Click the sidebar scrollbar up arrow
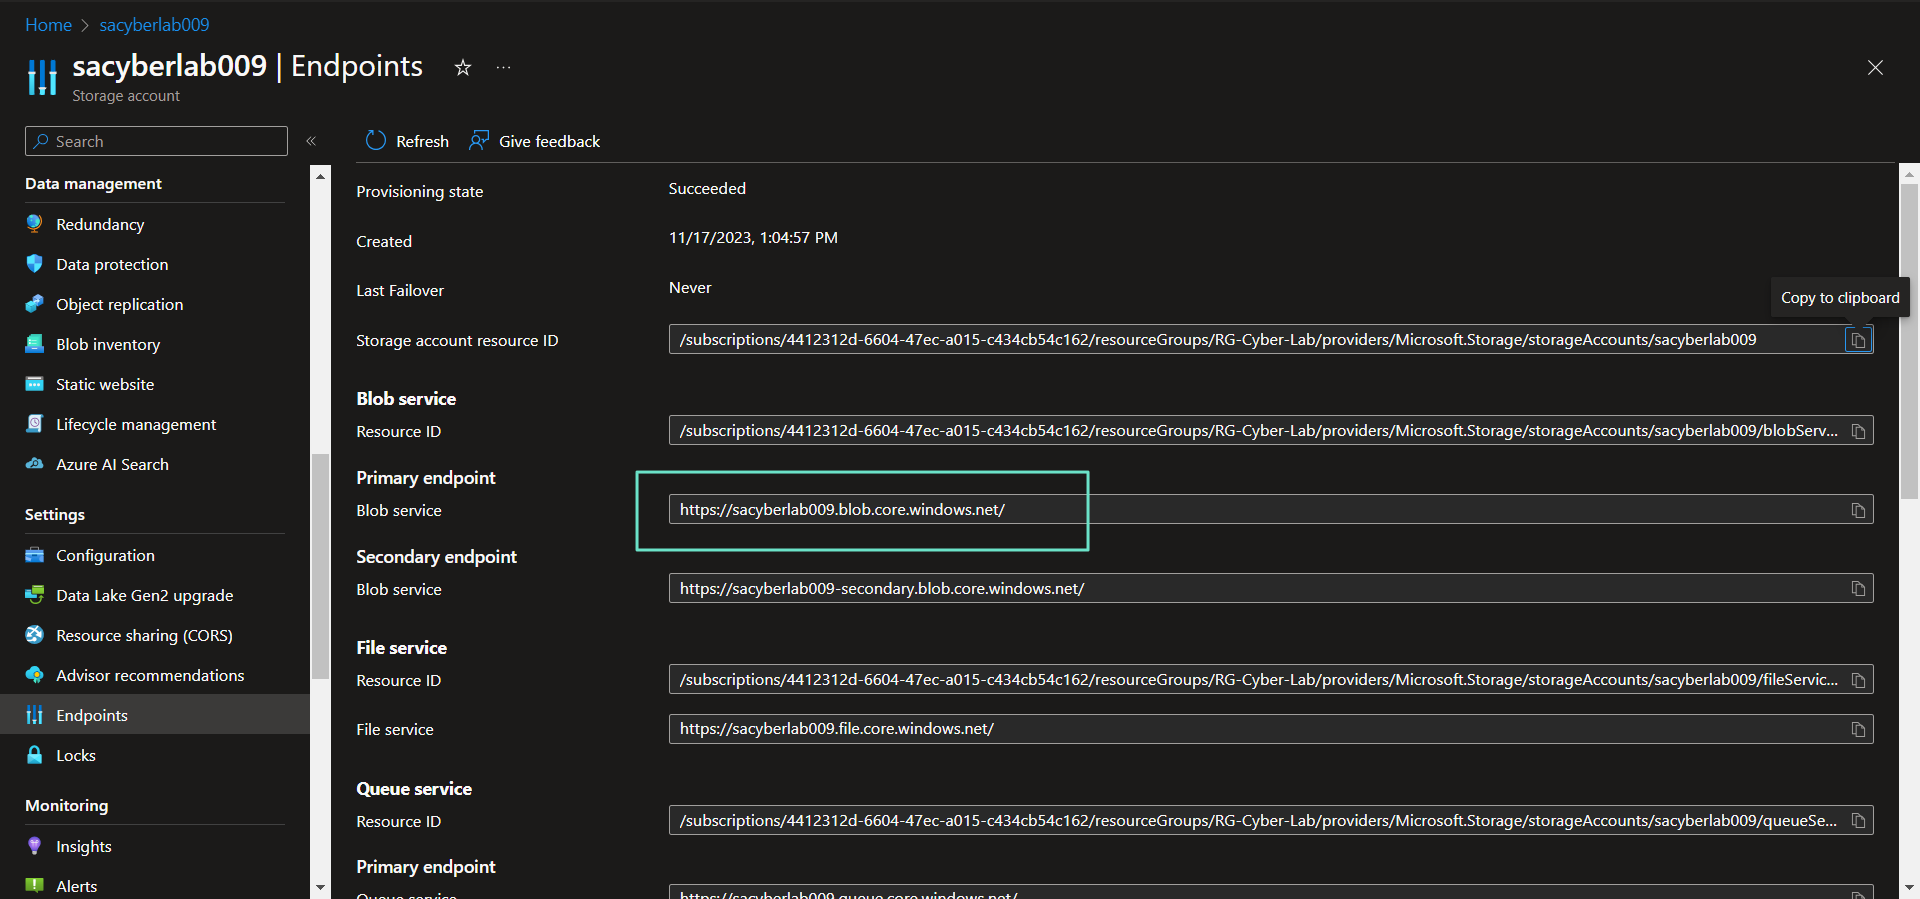The width and height of the screenshot is (1920, 899). (320, 176)
